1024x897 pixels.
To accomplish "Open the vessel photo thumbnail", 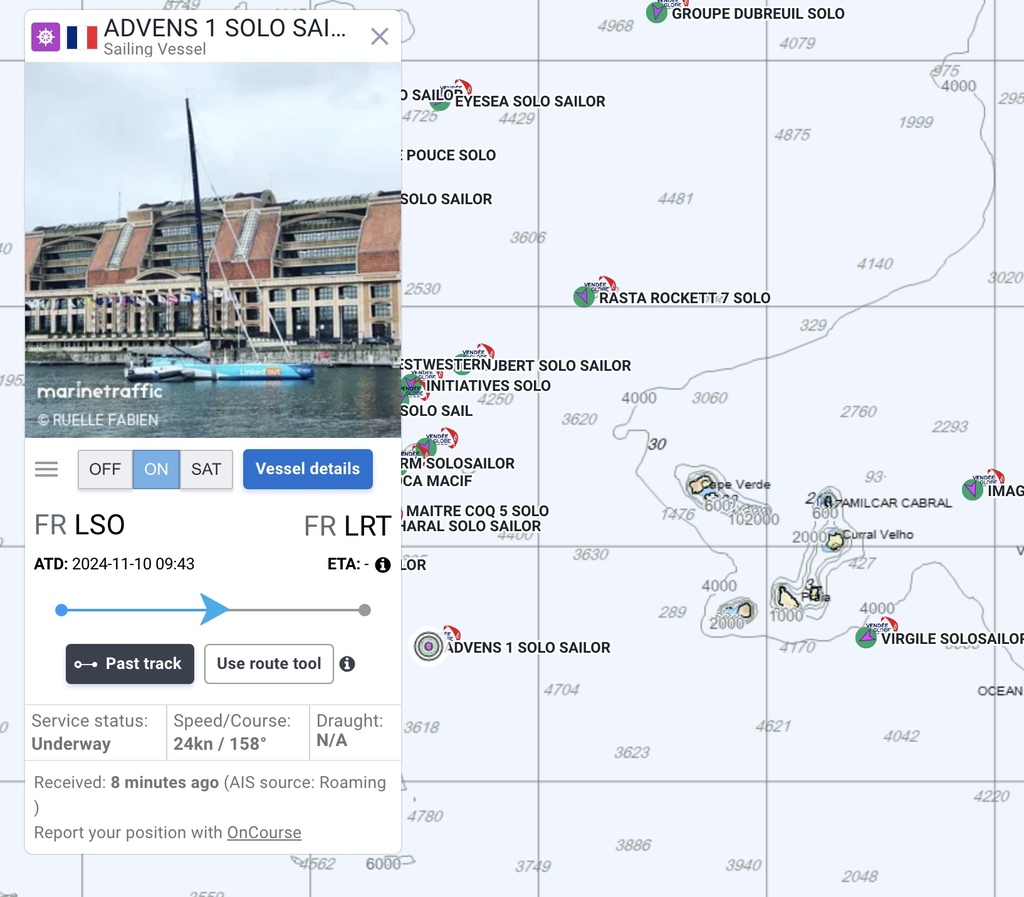I will coord(213,250).
